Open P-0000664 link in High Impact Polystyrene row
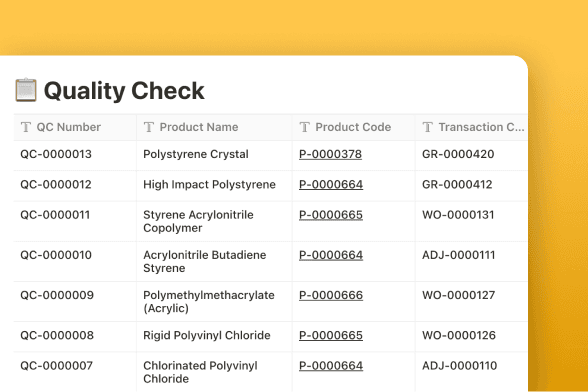This screenshot has width=588, height=392. 331,185
